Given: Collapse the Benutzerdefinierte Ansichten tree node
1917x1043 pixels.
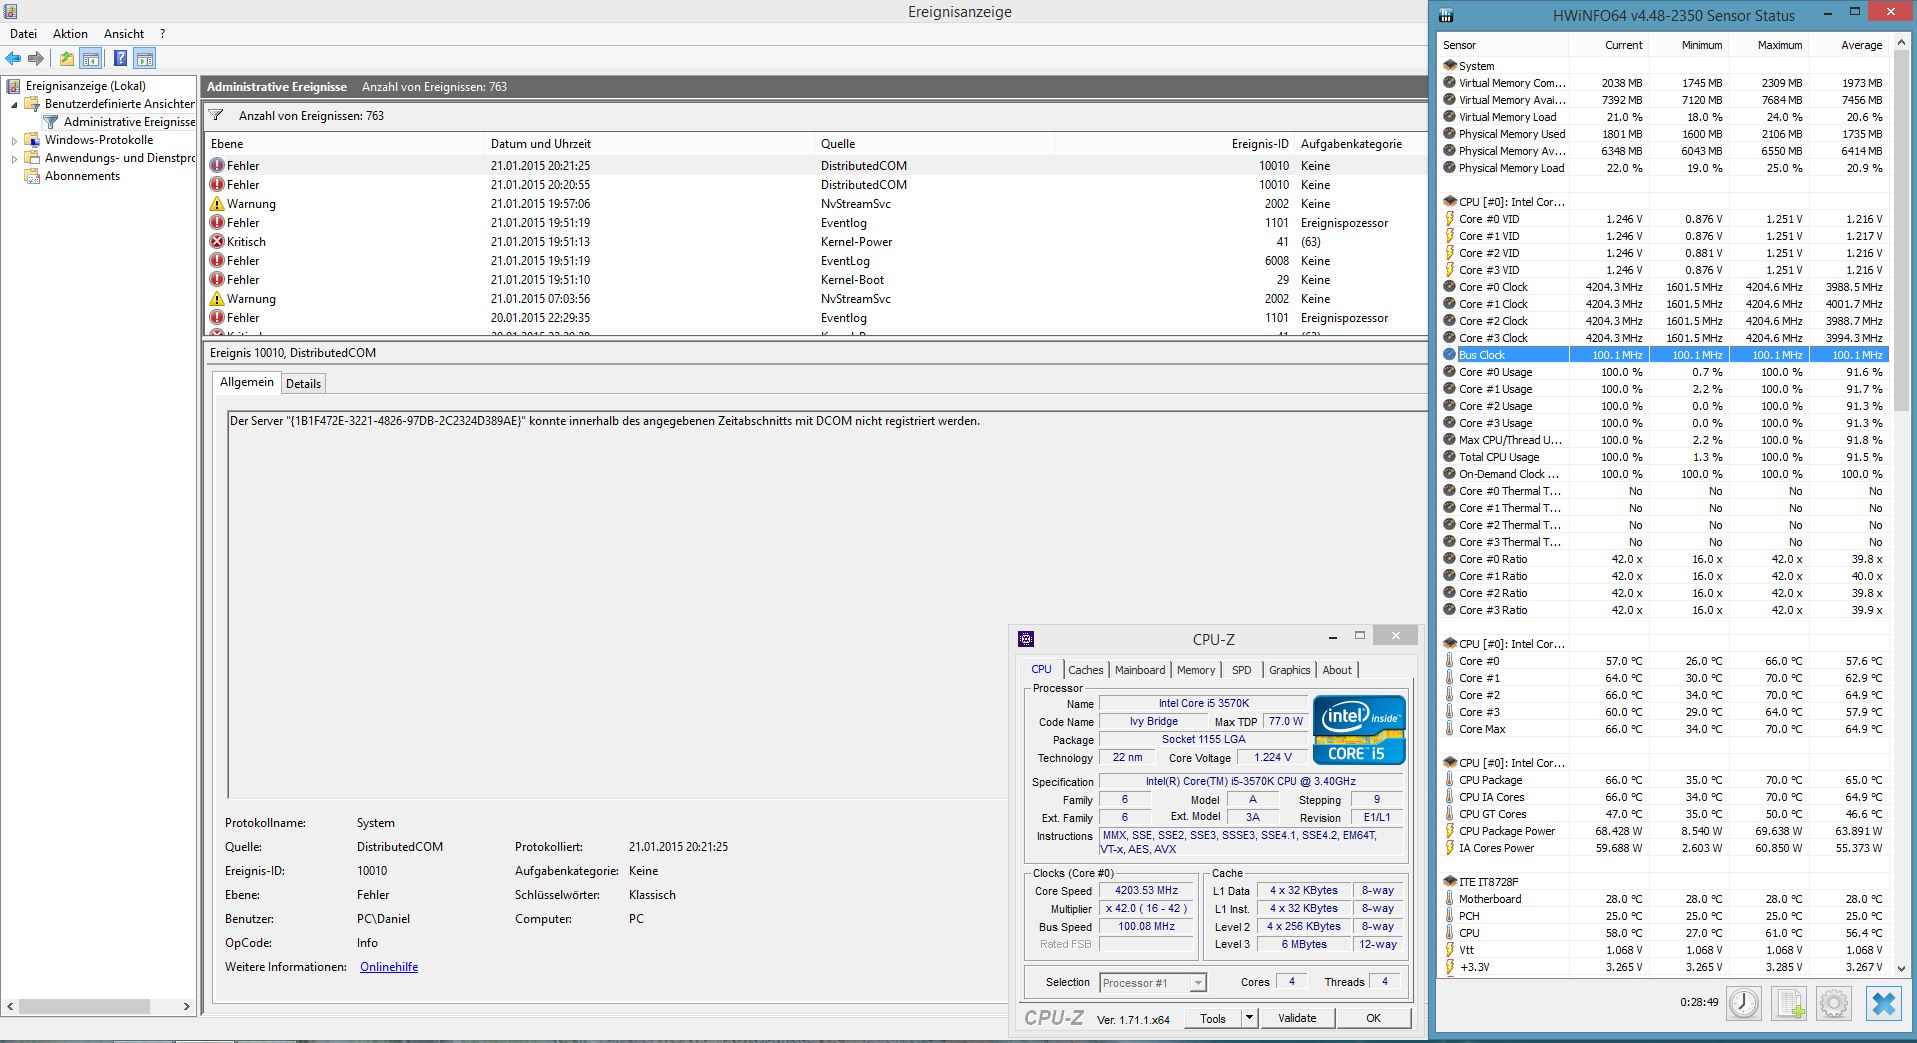Looking at the screenshot, I should point(14,104).
